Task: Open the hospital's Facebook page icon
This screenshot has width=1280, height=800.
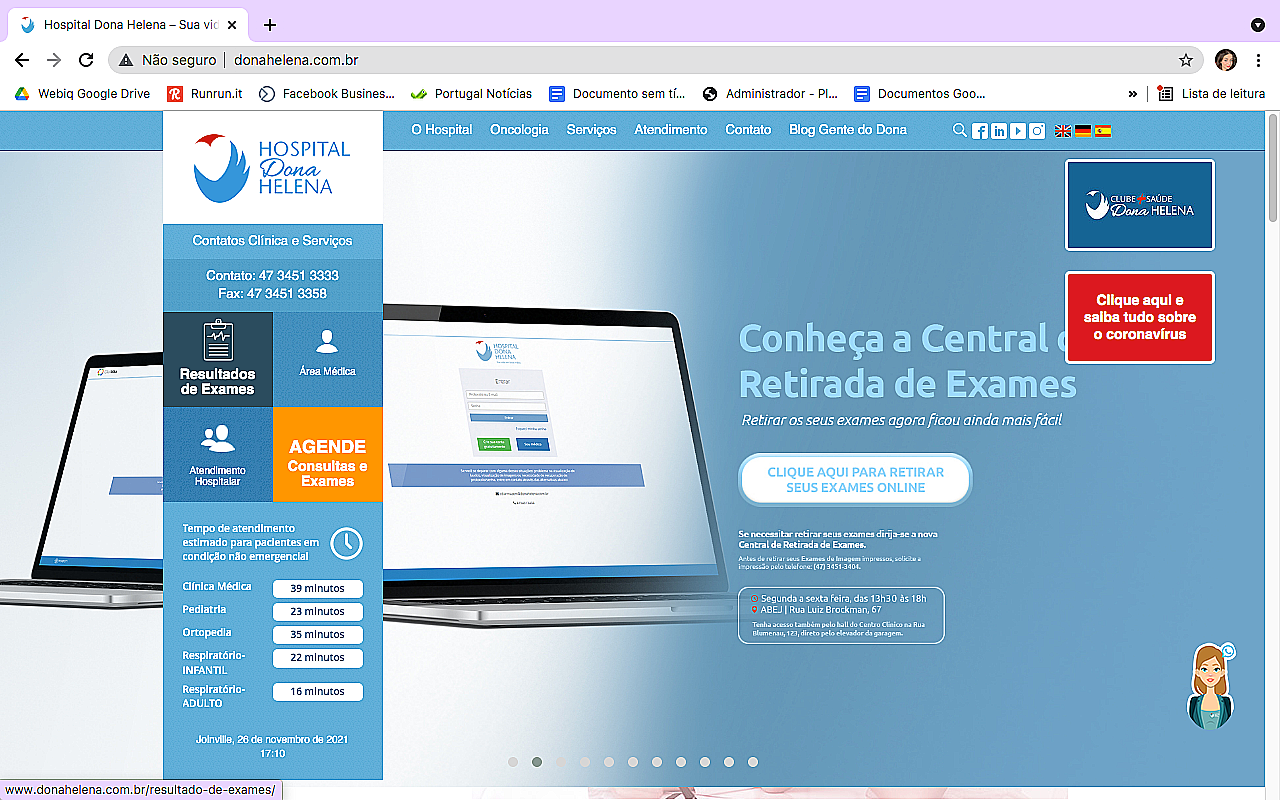Action: 980,131
